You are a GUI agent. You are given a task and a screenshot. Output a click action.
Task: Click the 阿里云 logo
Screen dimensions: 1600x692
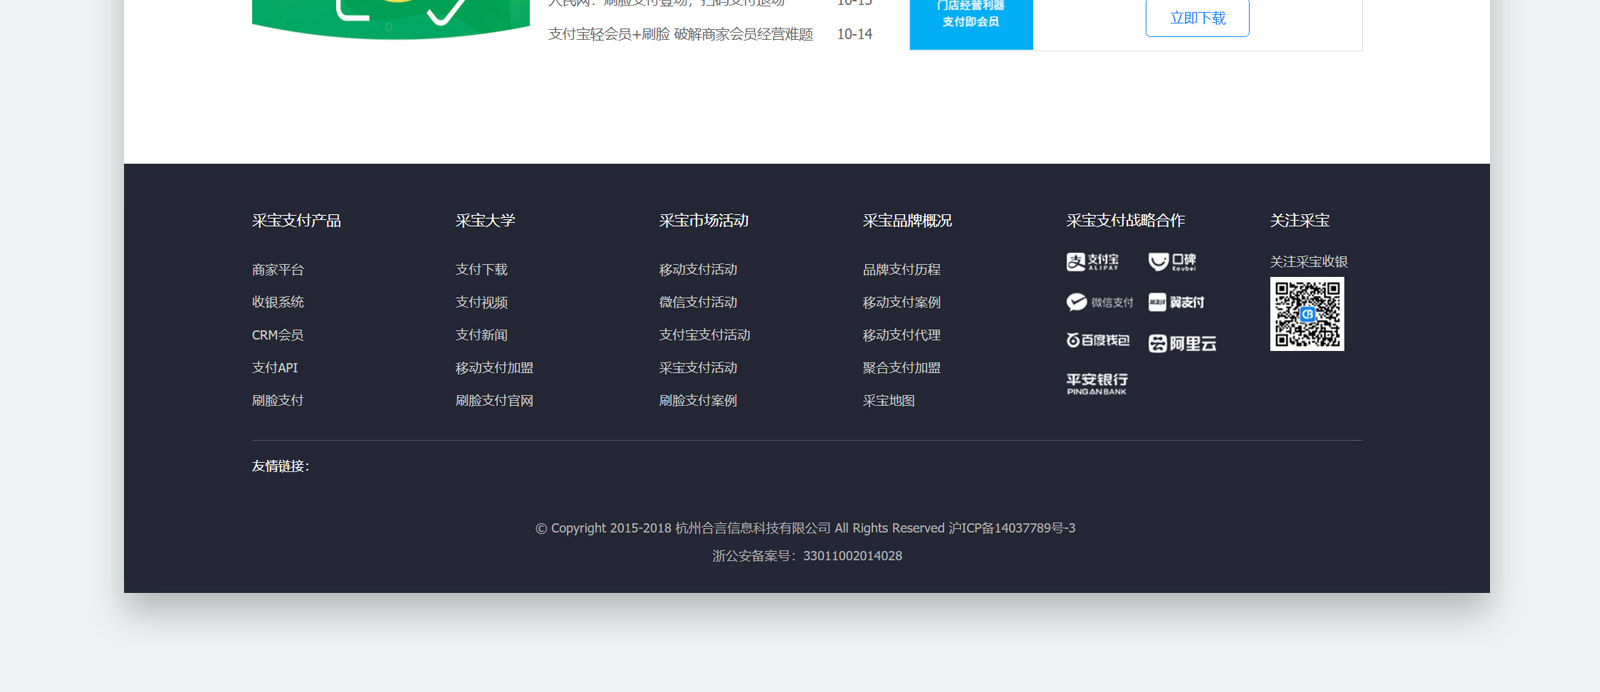(x=1182, y=344)
